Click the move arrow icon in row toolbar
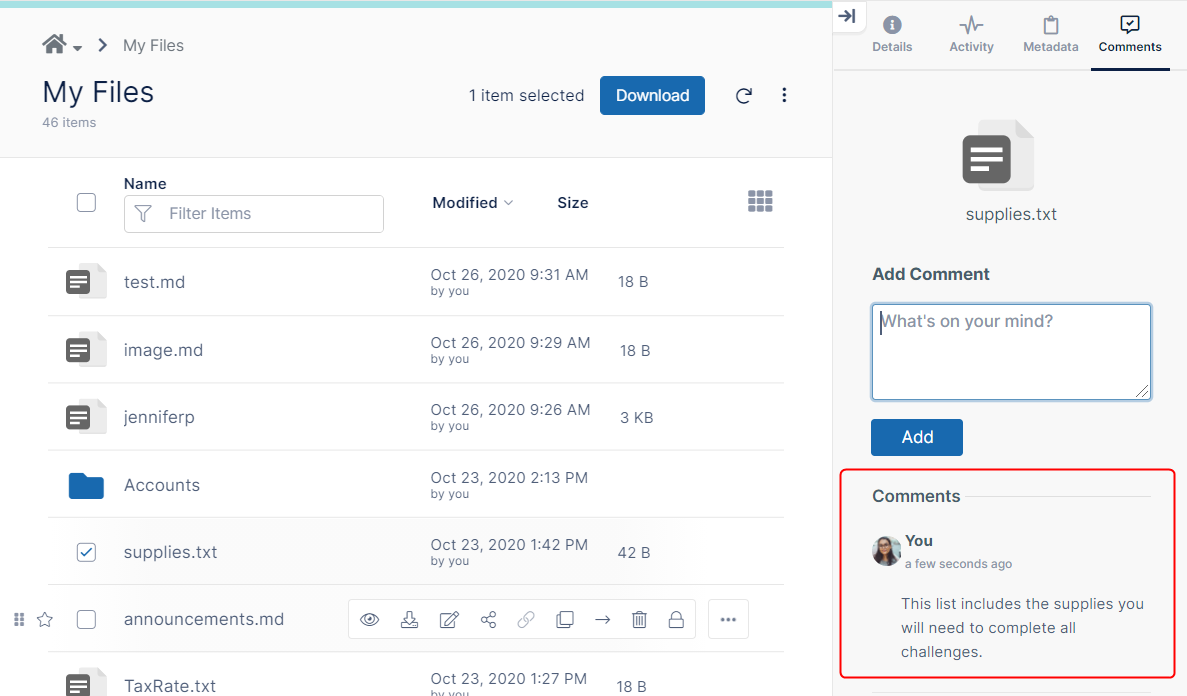1187x696 pixels. (x=602, y=620)
